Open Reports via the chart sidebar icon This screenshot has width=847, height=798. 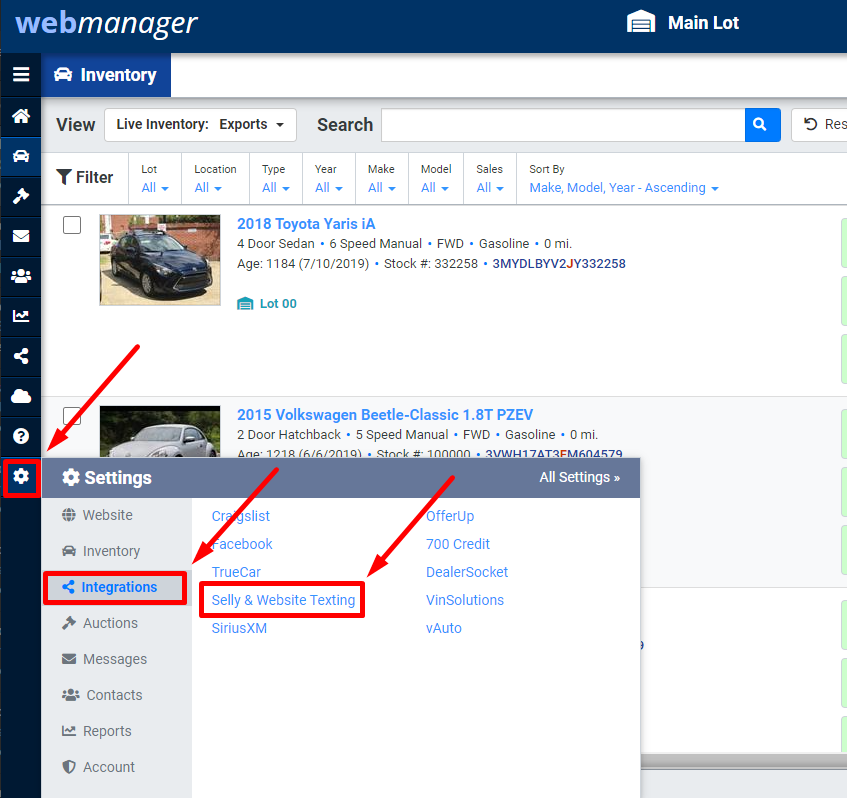coord(20,316)
